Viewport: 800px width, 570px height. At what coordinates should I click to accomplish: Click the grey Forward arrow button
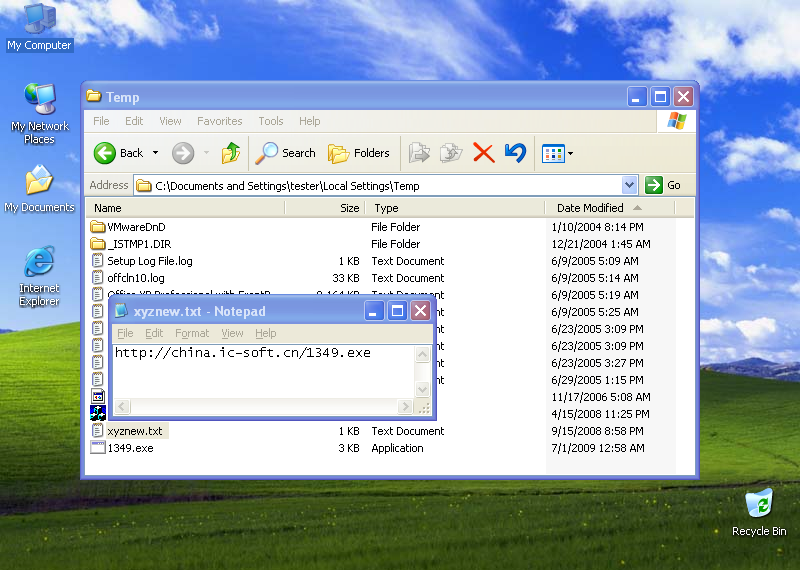183,153
